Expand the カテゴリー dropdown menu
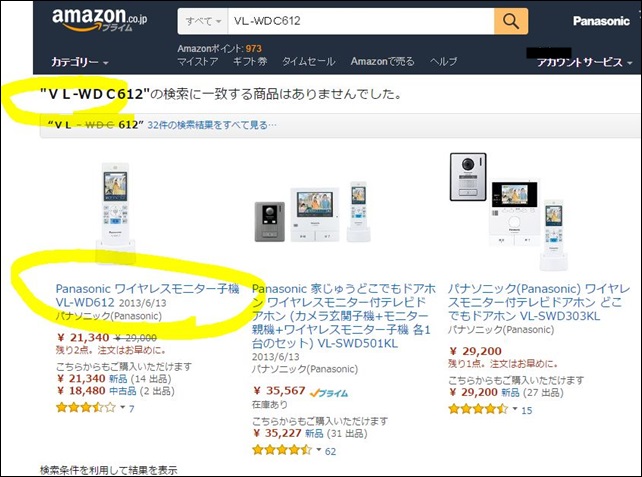The height and width of the screenshot is (477, 642). pos(79,62)
